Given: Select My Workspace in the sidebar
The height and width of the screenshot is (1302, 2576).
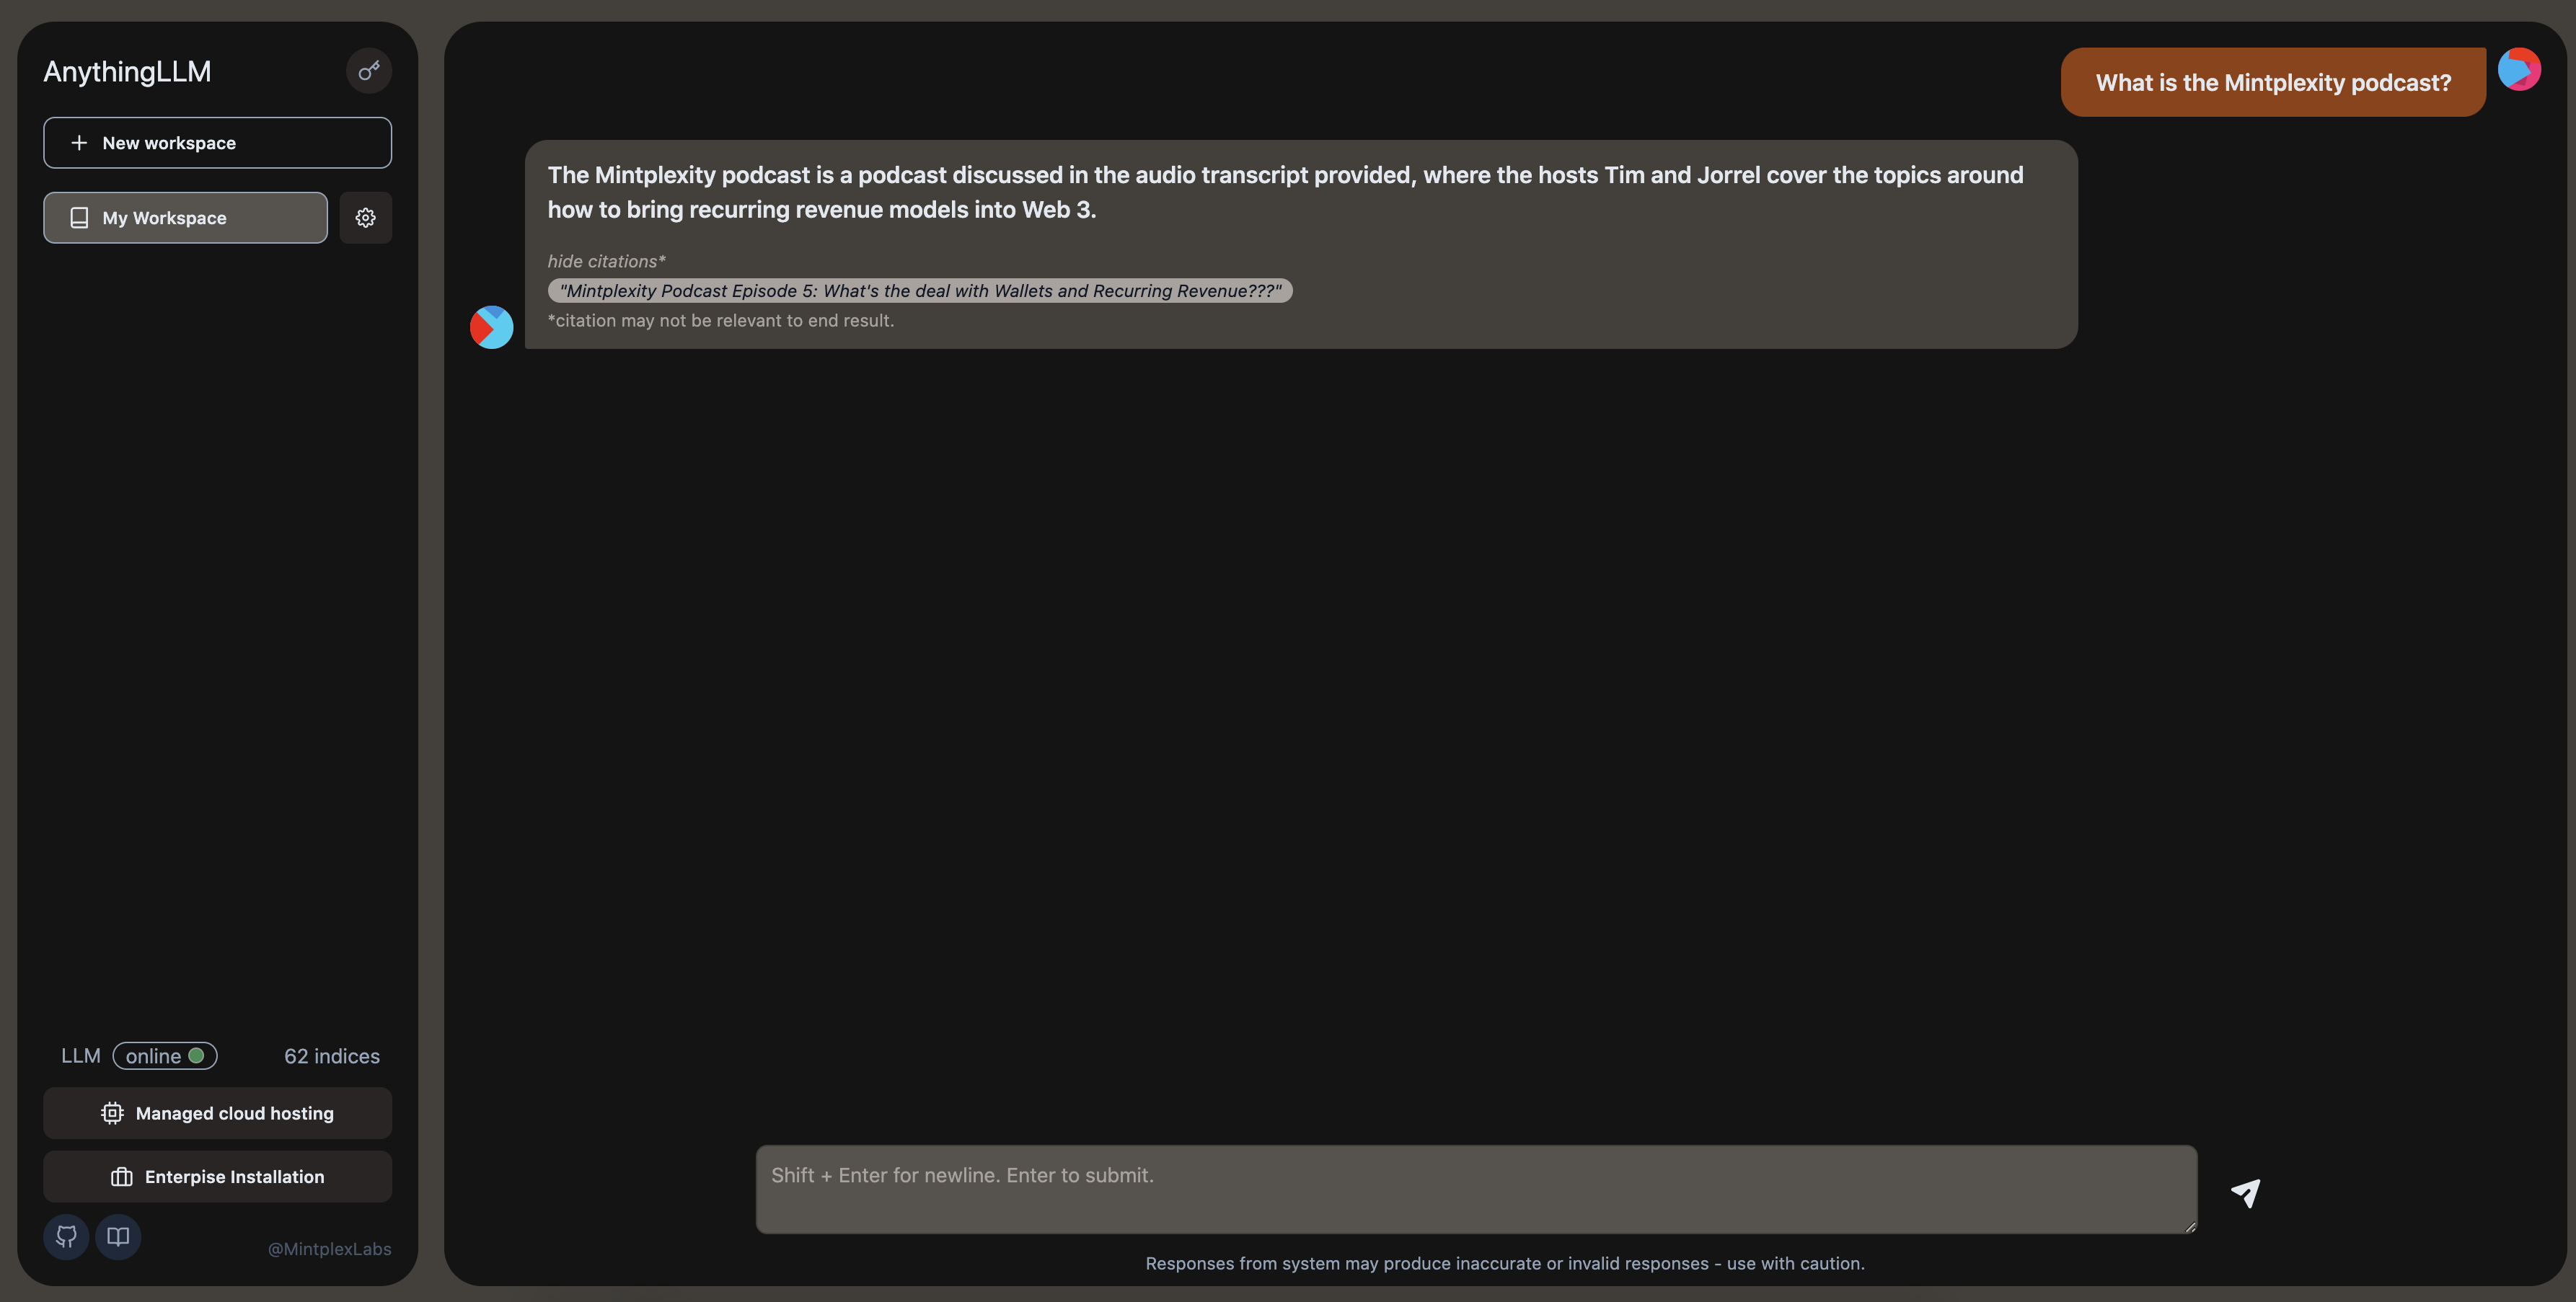Looking at the screenshot, I should pos(185,218).
